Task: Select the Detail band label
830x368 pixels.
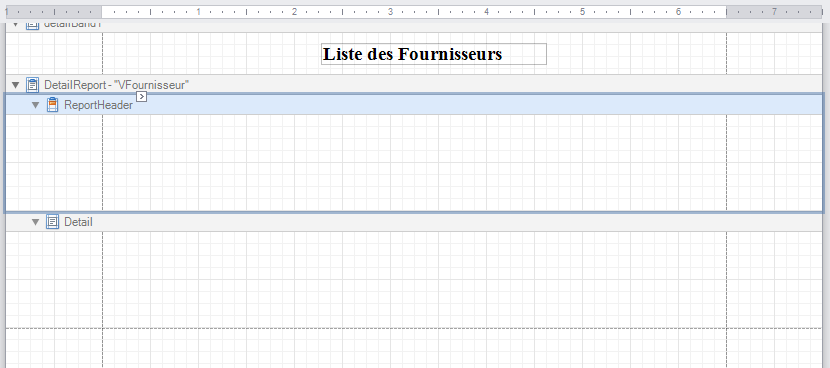Action: pos(78,222)
